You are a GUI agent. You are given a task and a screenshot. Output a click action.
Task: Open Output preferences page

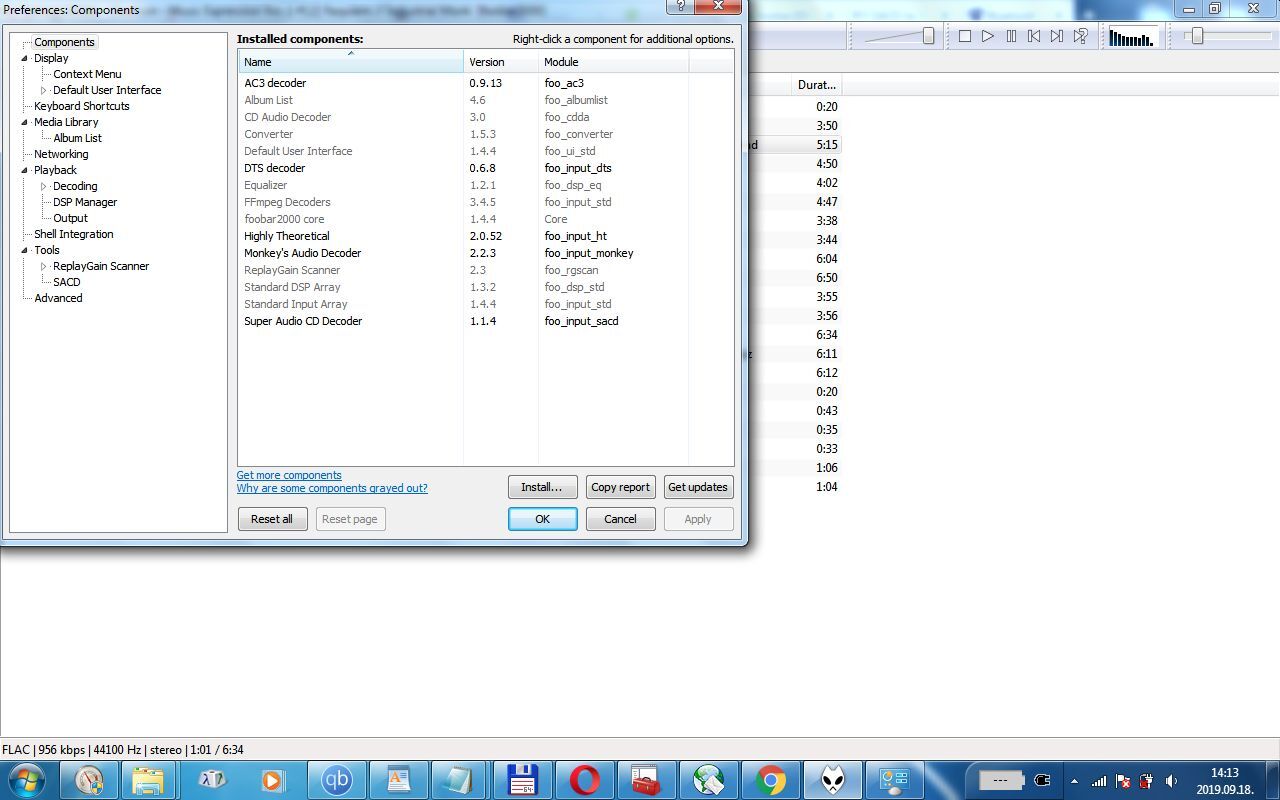70,218
